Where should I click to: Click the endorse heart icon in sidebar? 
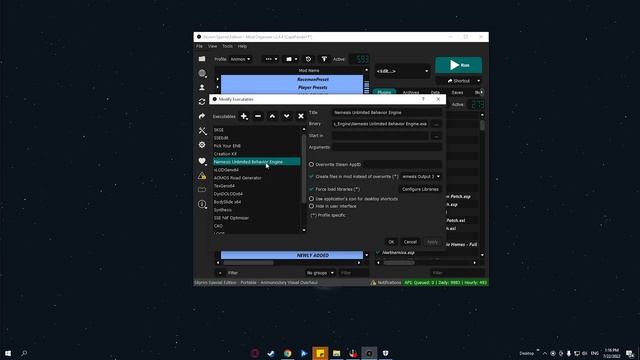click(202, 161)
